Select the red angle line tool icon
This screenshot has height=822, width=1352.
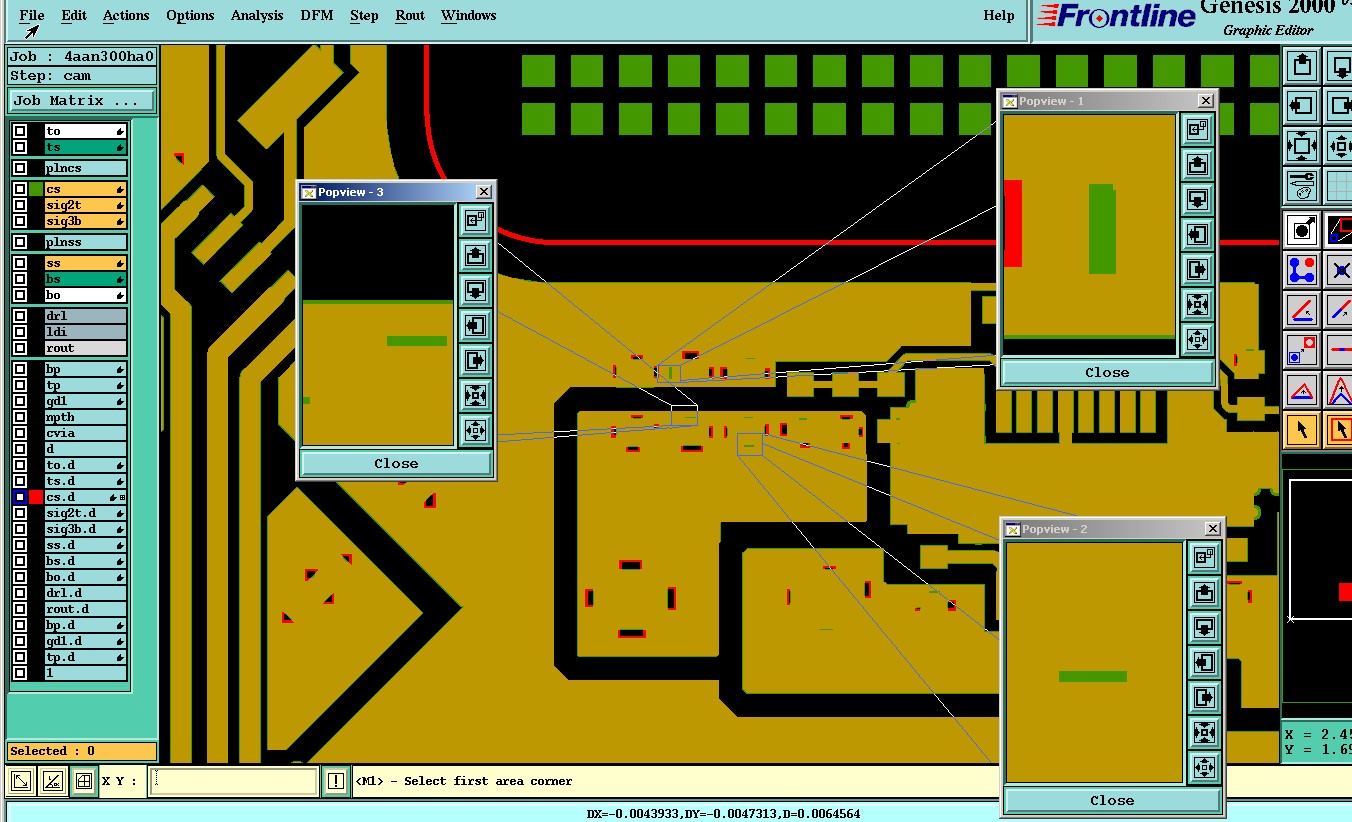(x=1301, y=310)
